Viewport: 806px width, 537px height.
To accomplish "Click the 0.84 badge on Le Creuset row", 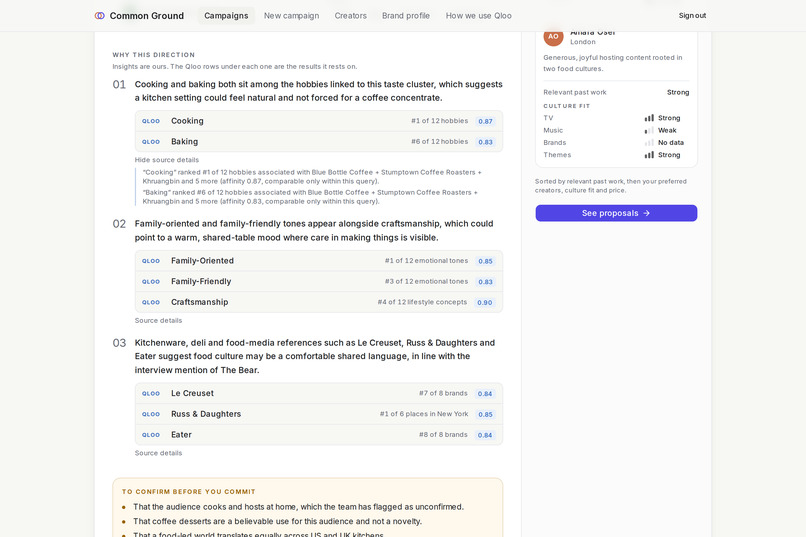I will pos(485,394).
